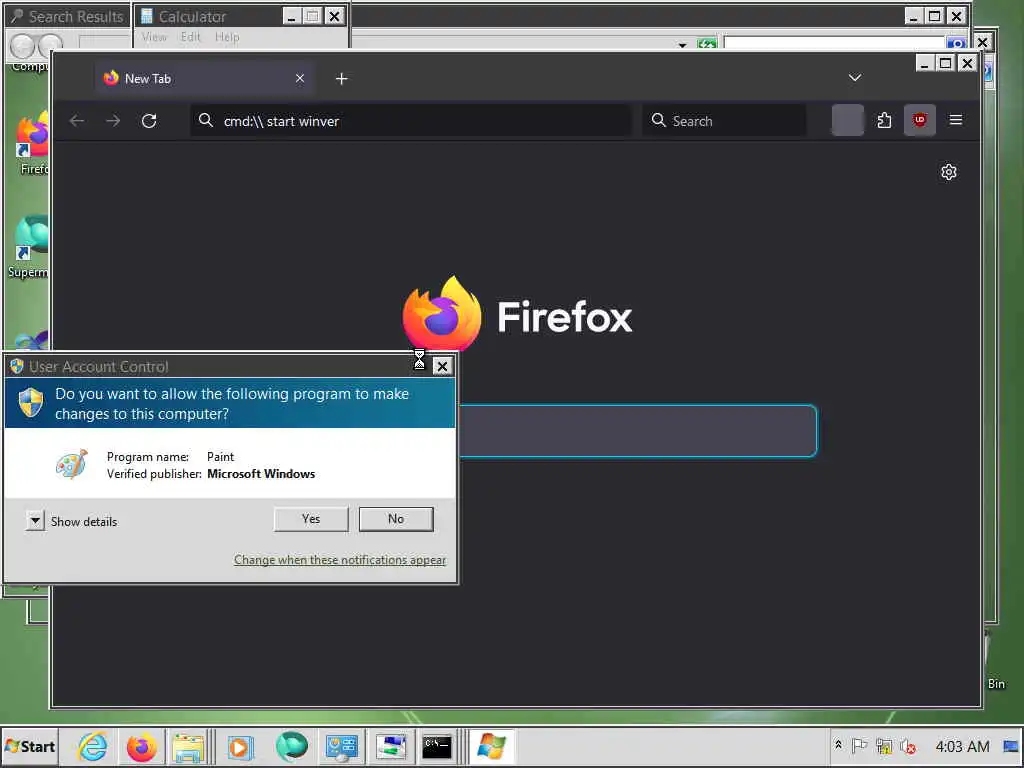Click Yes in User Account Control
This screenshot has width=1024, height=768.
pyautogui.click(x=311, y=519)
